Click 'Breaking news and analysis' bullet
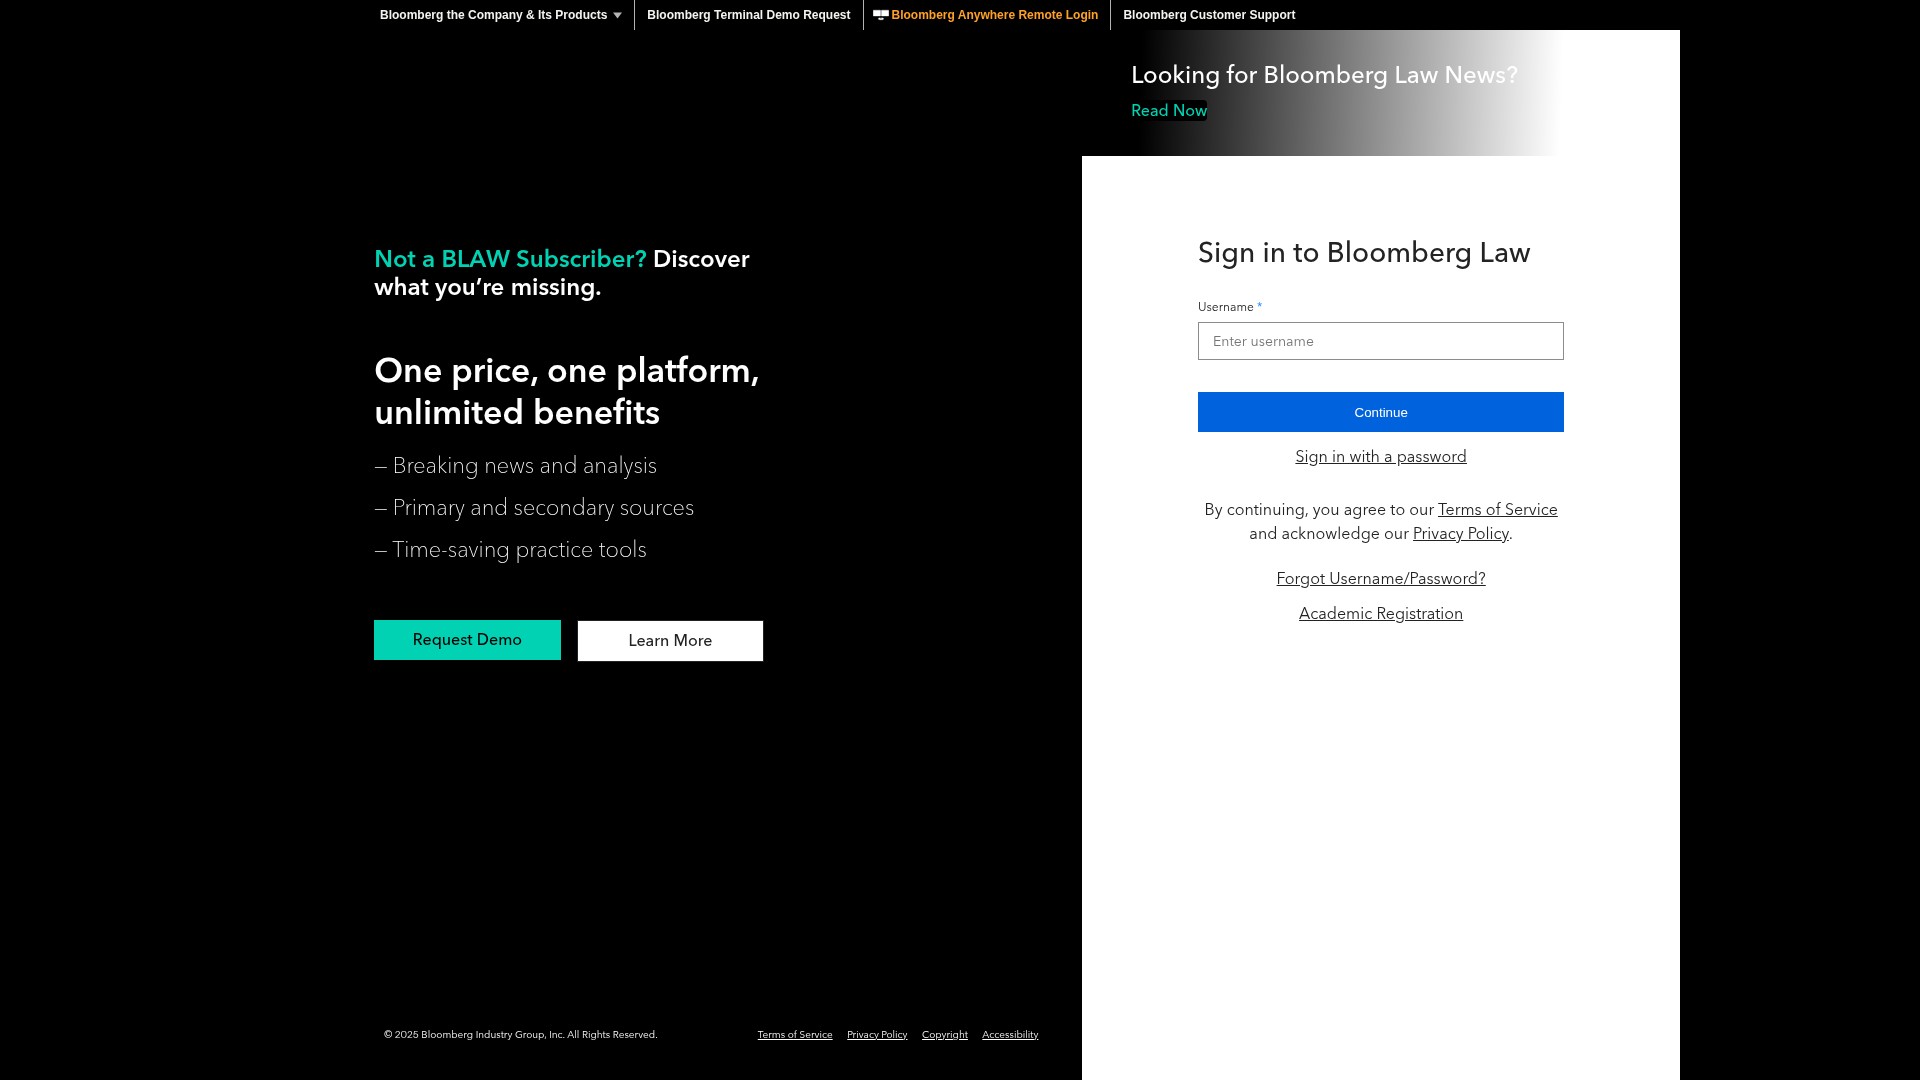1920x1080 pixels. [515, 466]
